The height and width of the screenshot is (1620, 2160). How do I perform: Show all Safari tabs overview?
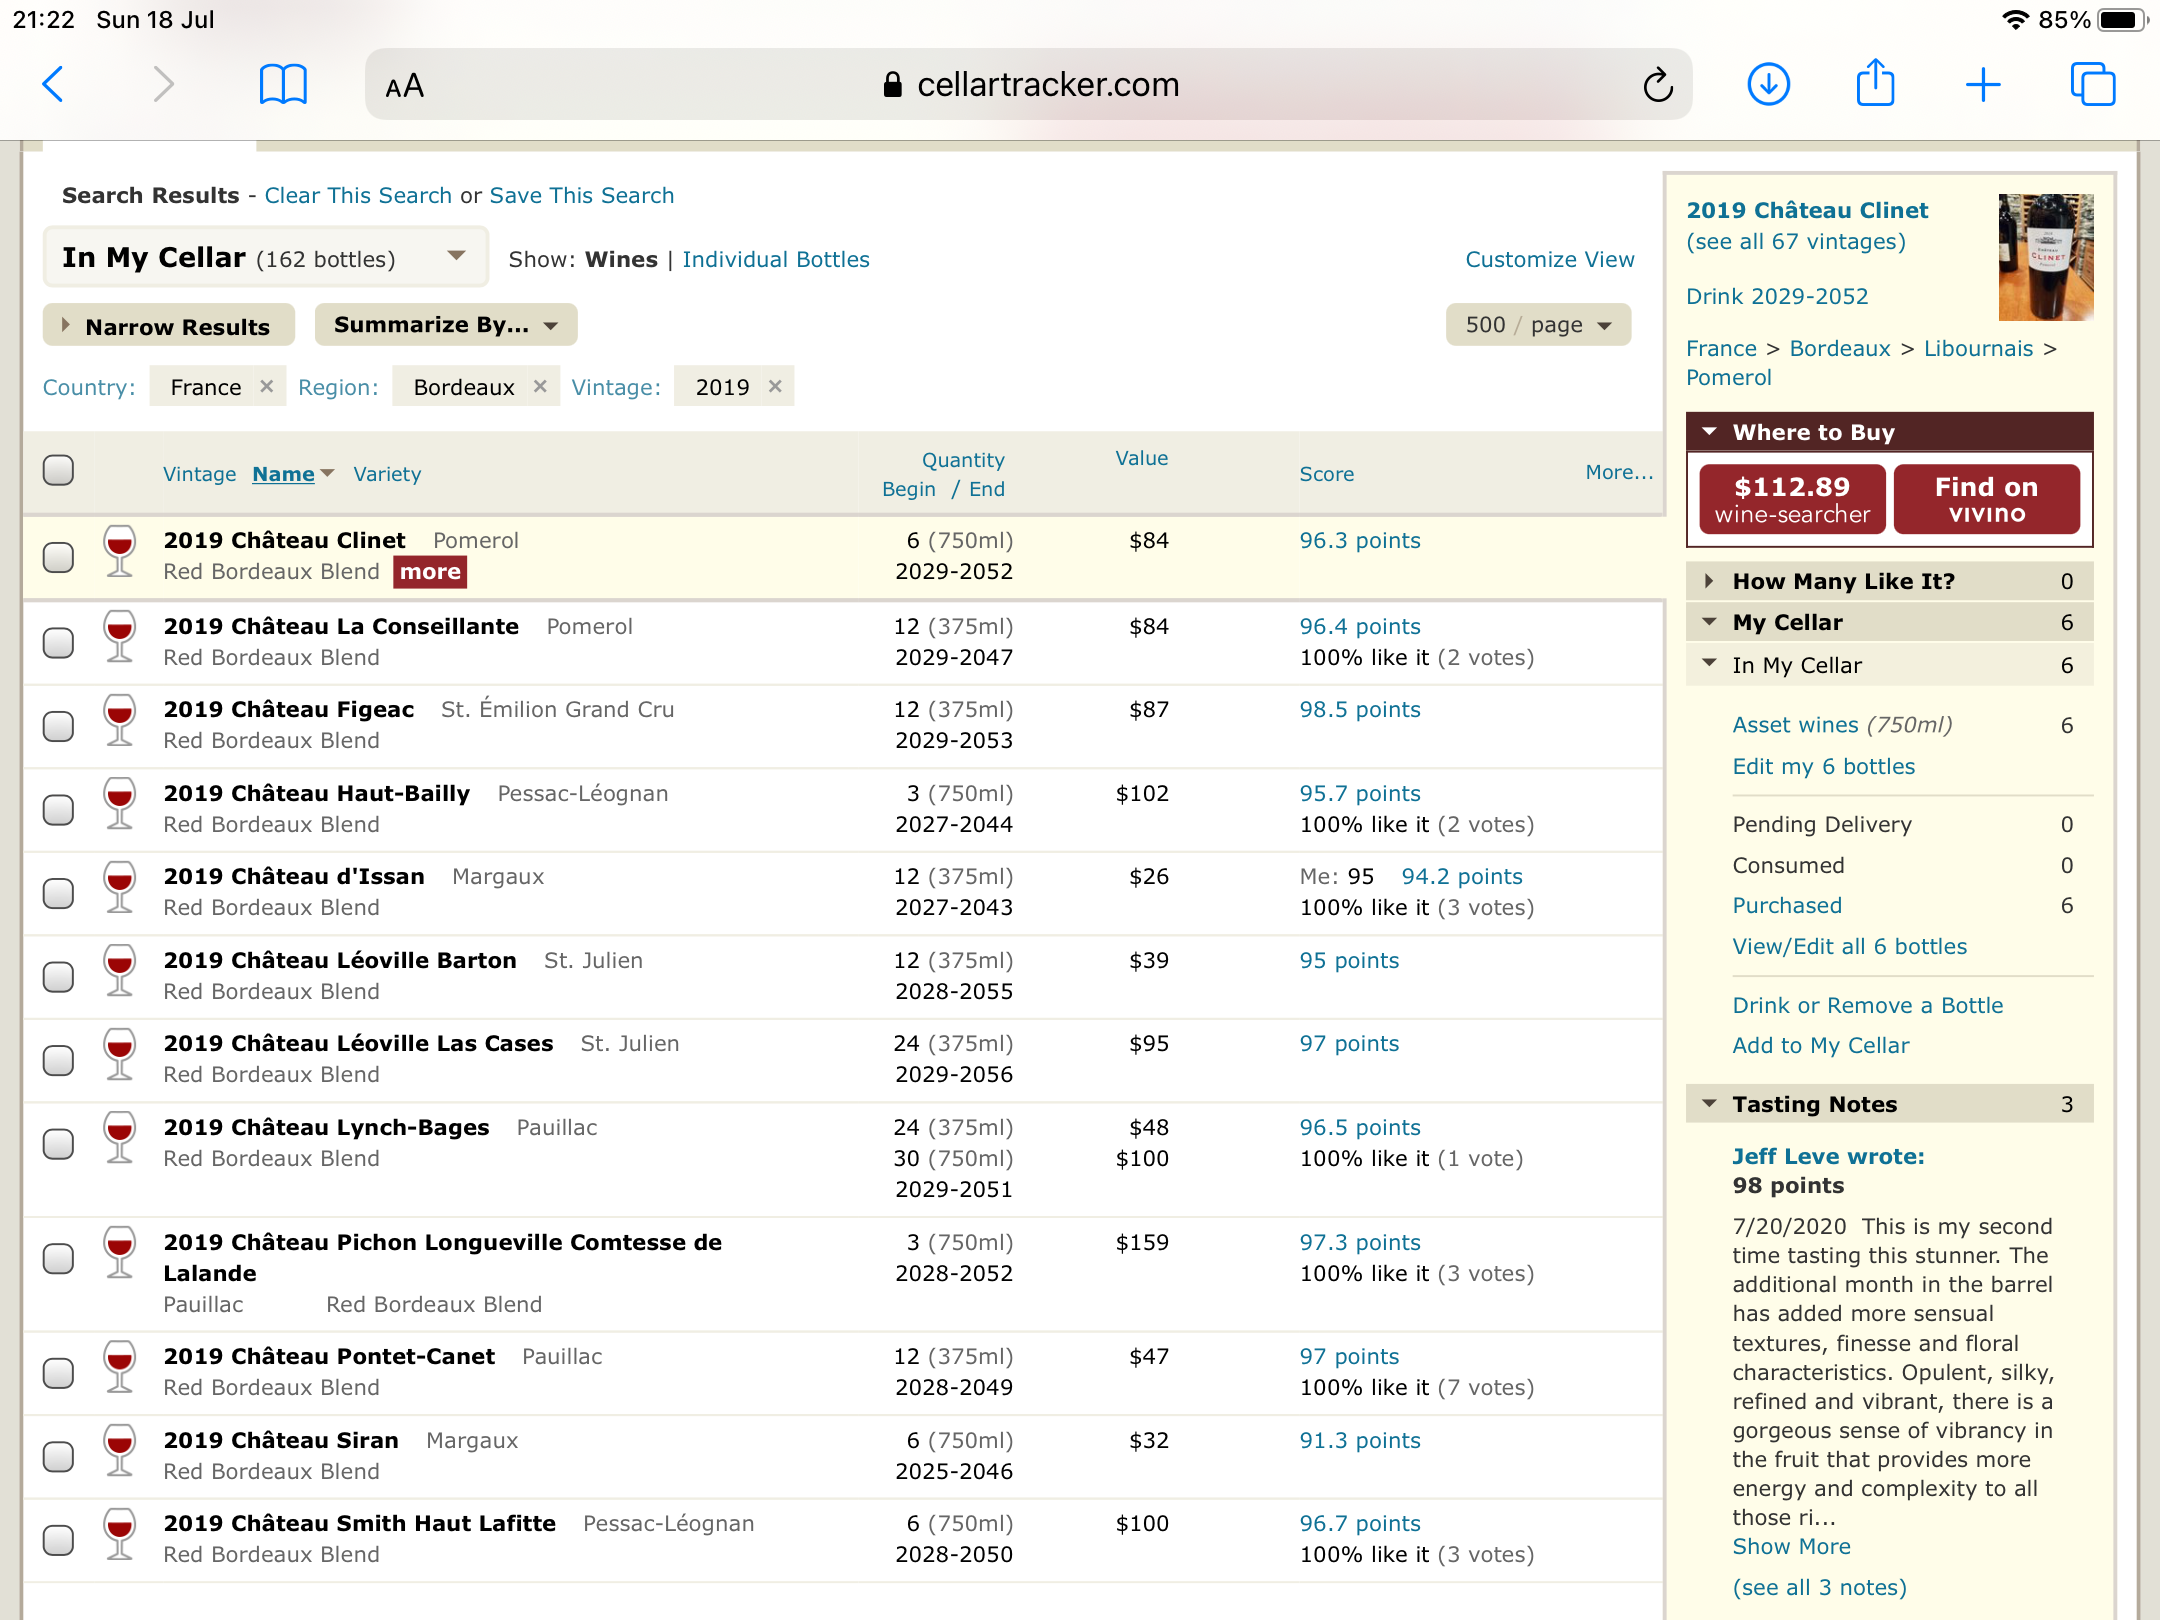(2093, 85)
